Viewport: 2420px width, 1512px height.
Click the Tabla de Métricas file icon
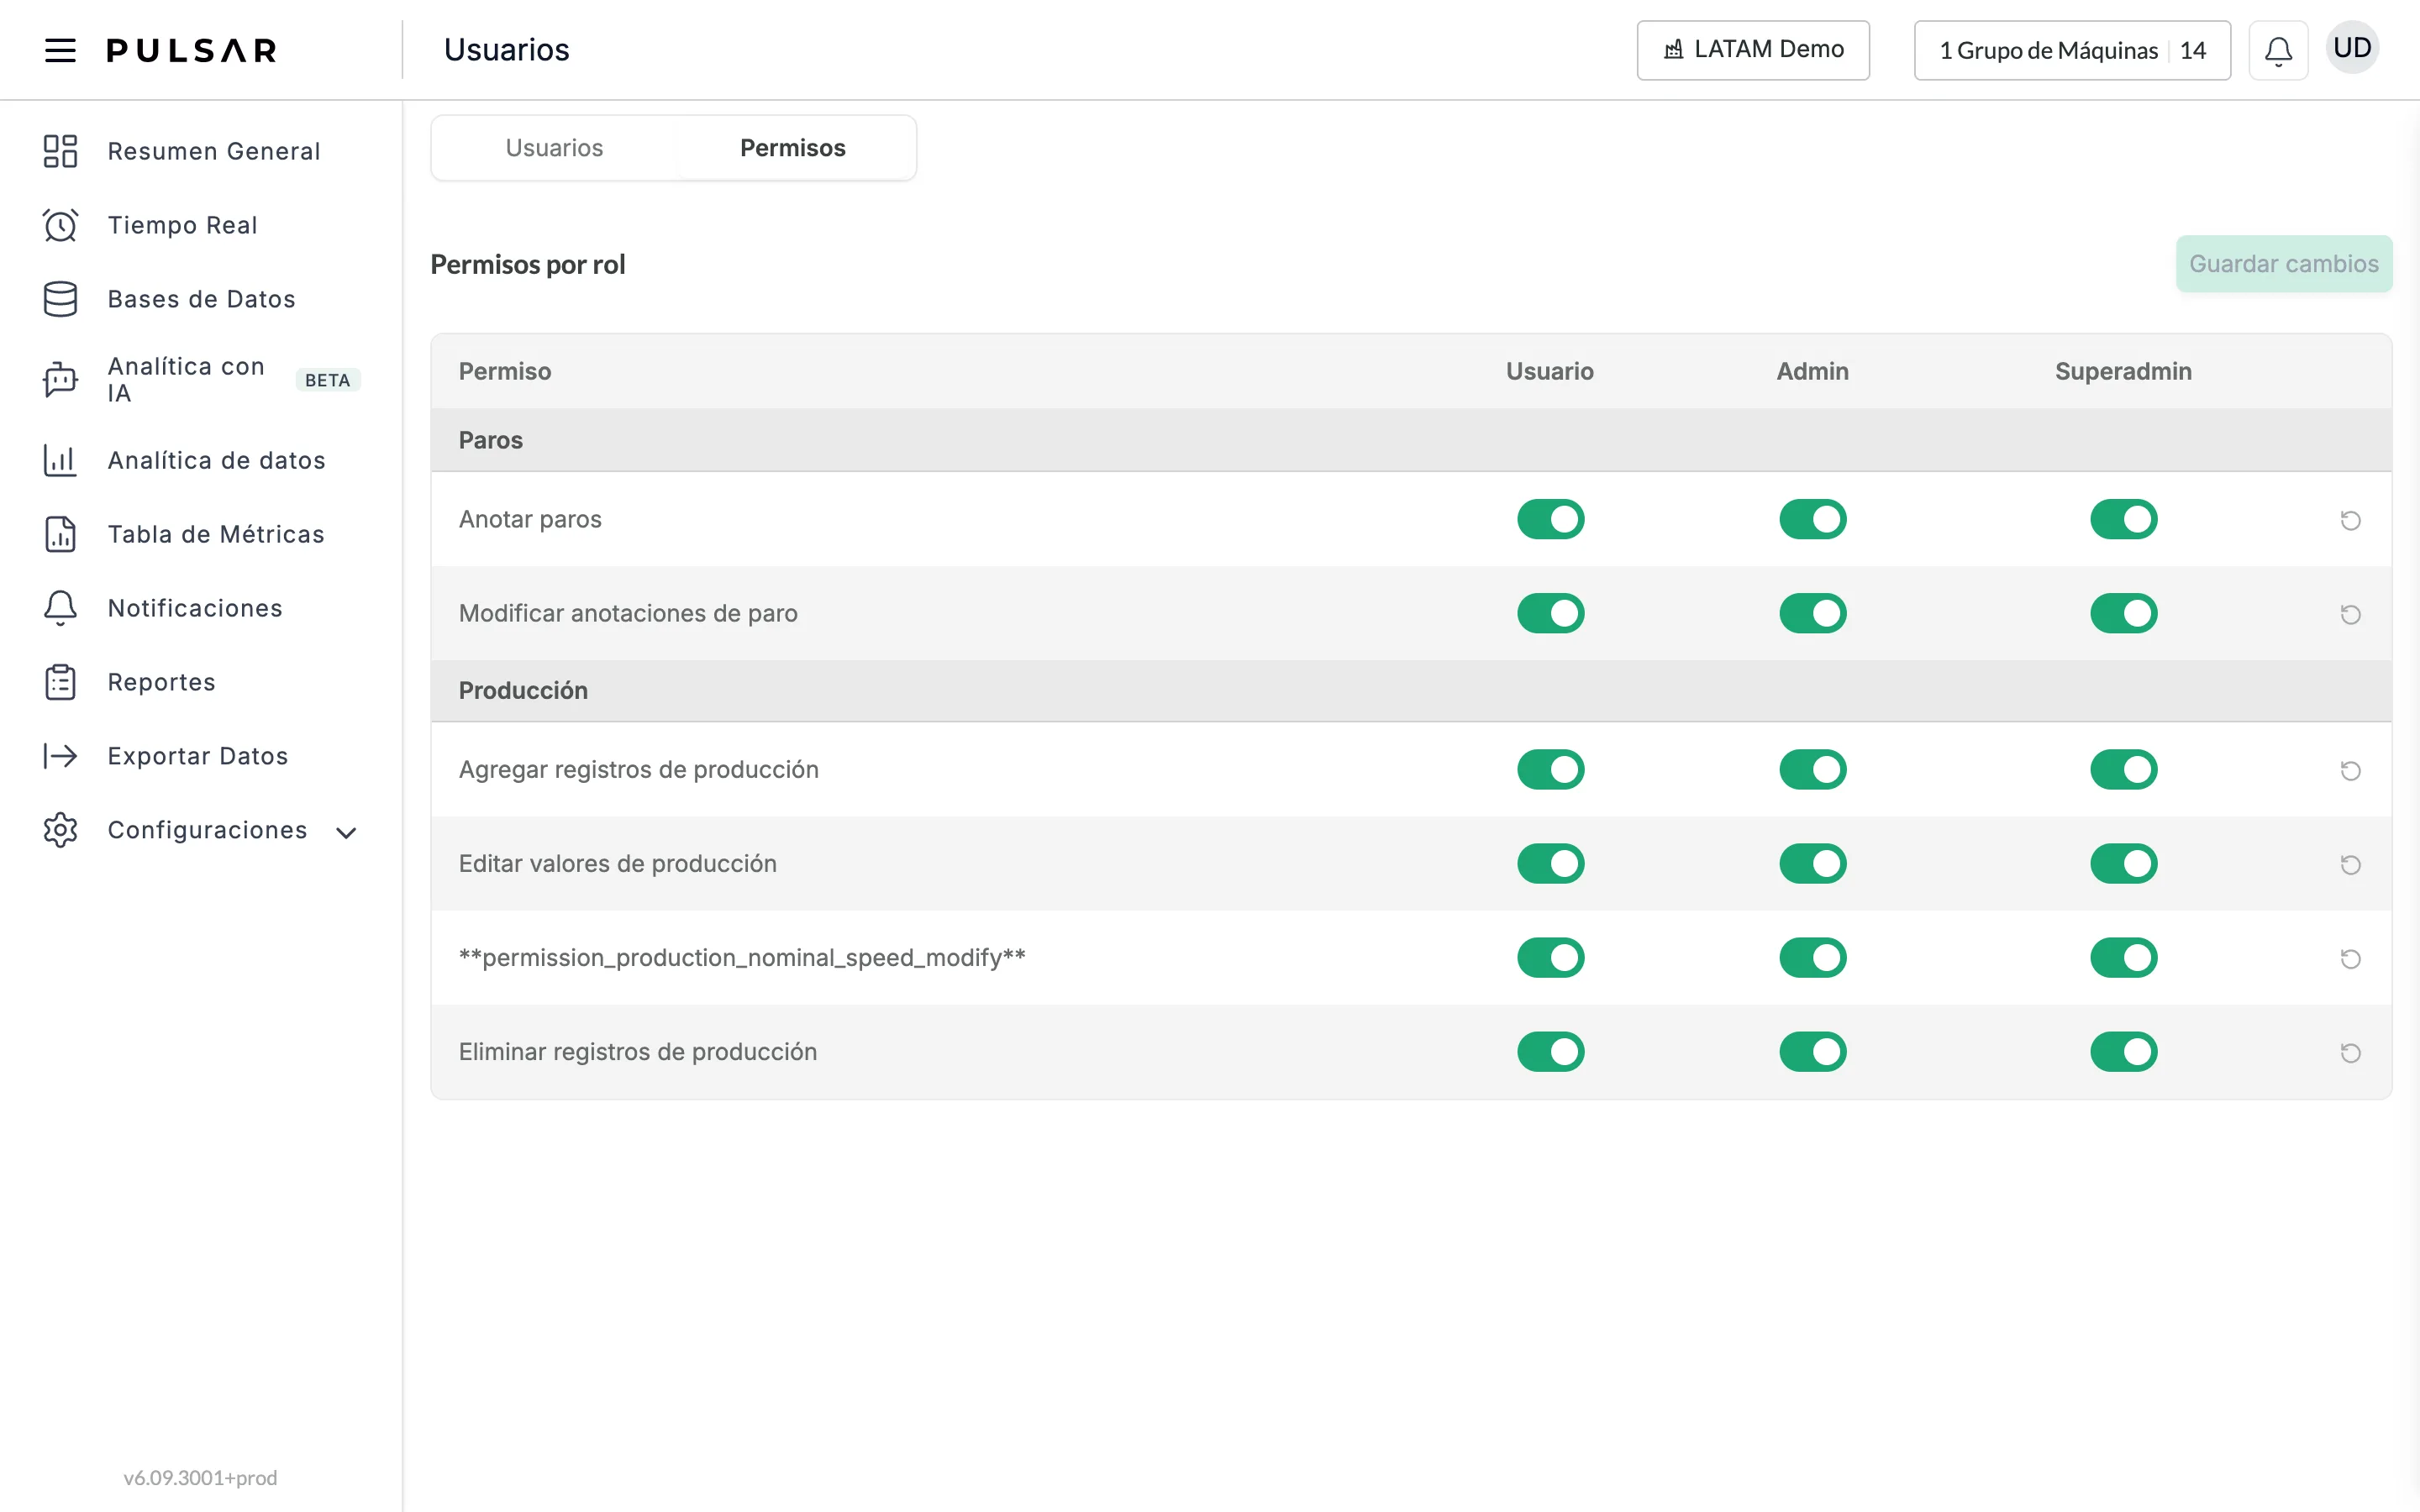[60, 534]
